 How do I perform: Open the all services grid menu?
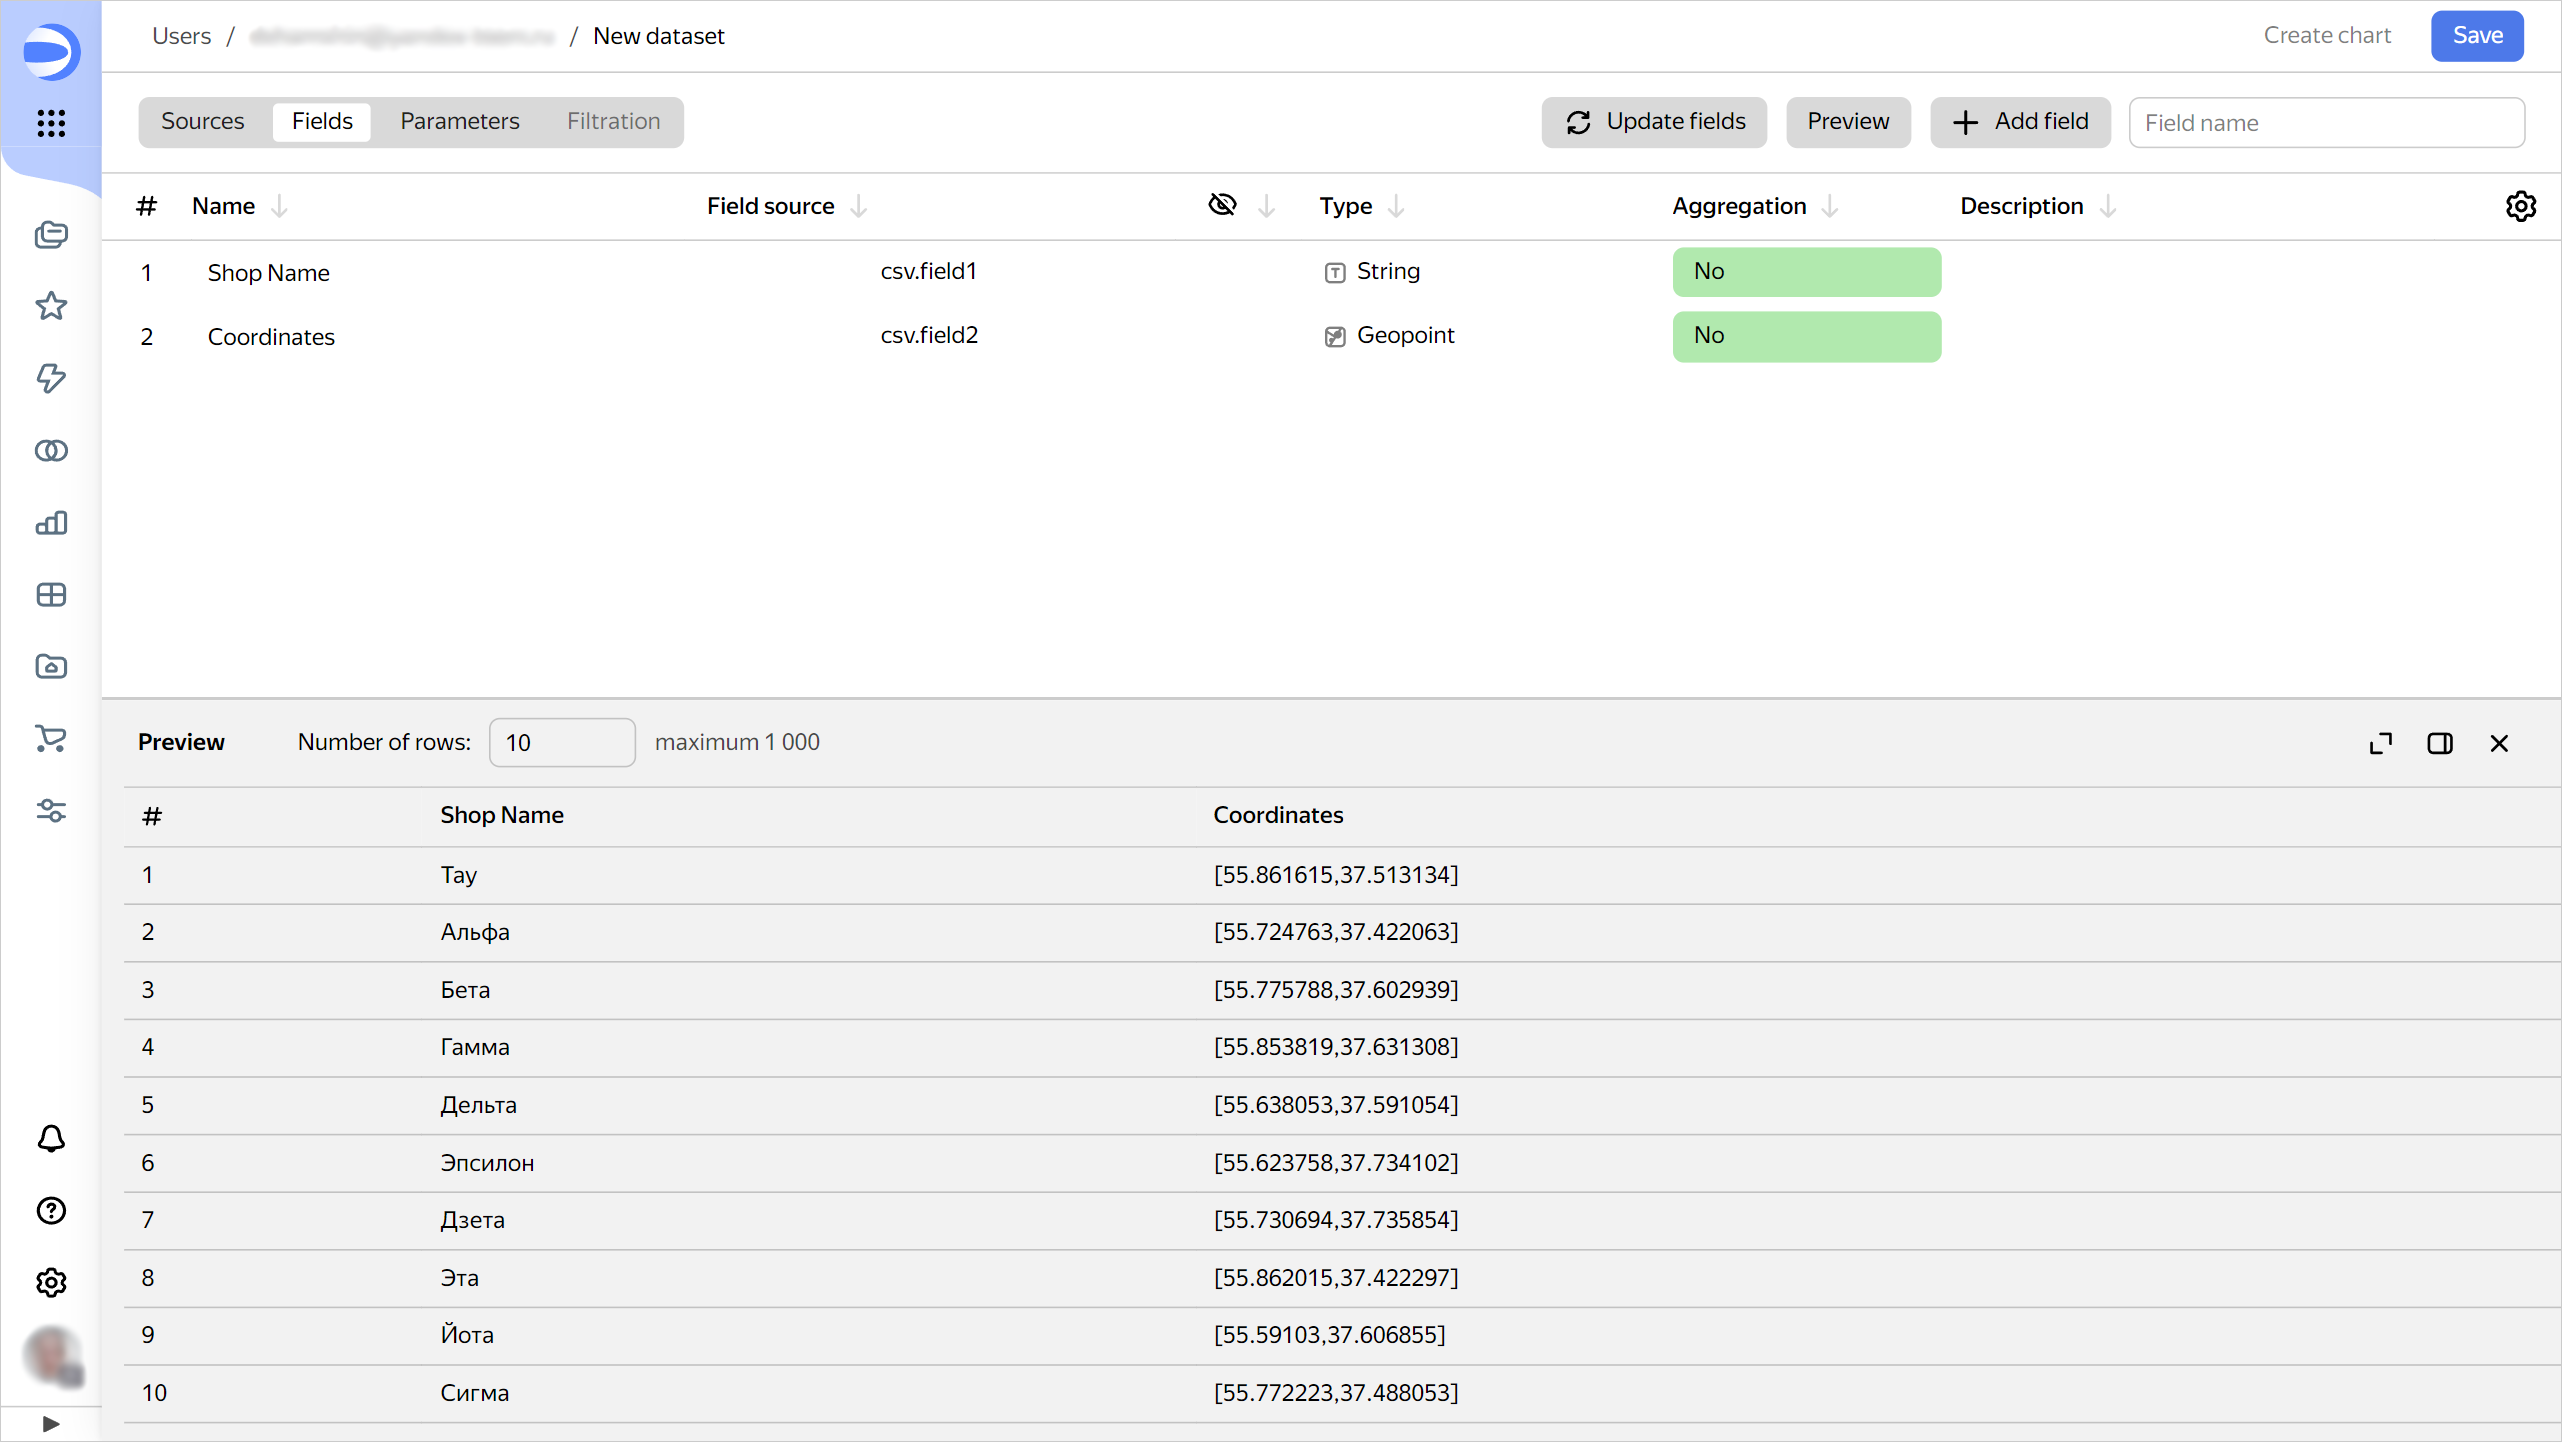51,123
